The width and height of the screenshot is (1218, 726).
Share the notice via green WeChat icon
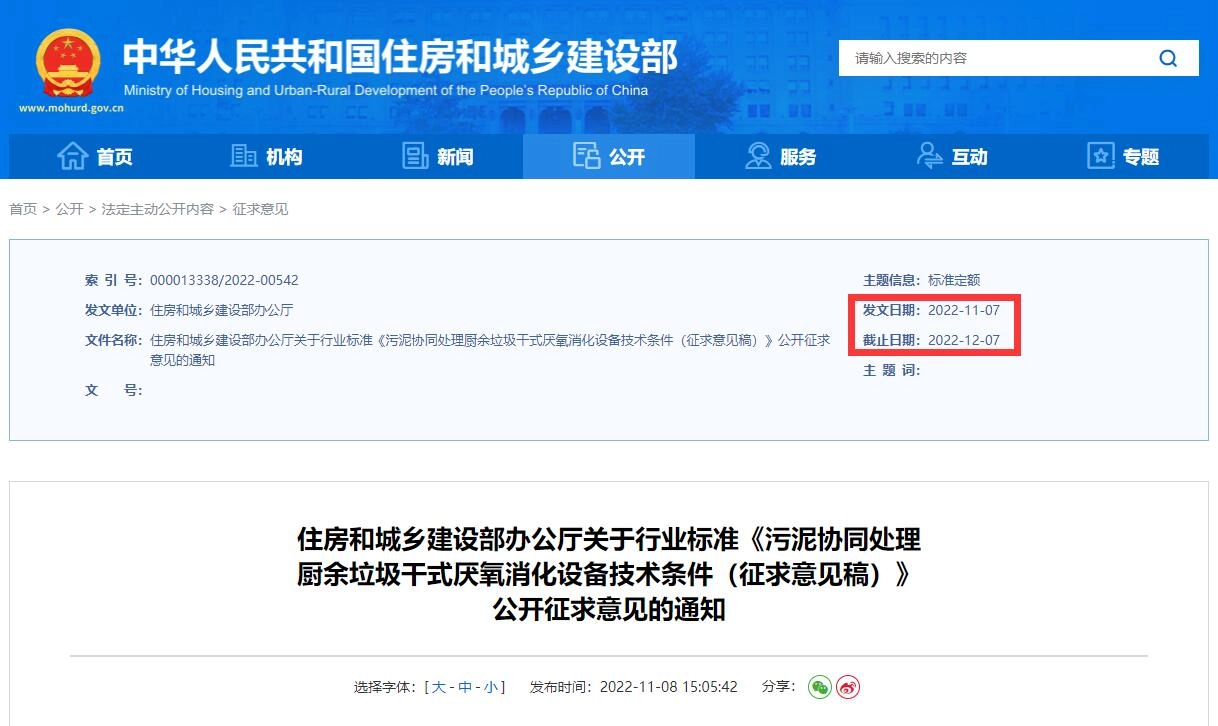[x=820, y=687]
